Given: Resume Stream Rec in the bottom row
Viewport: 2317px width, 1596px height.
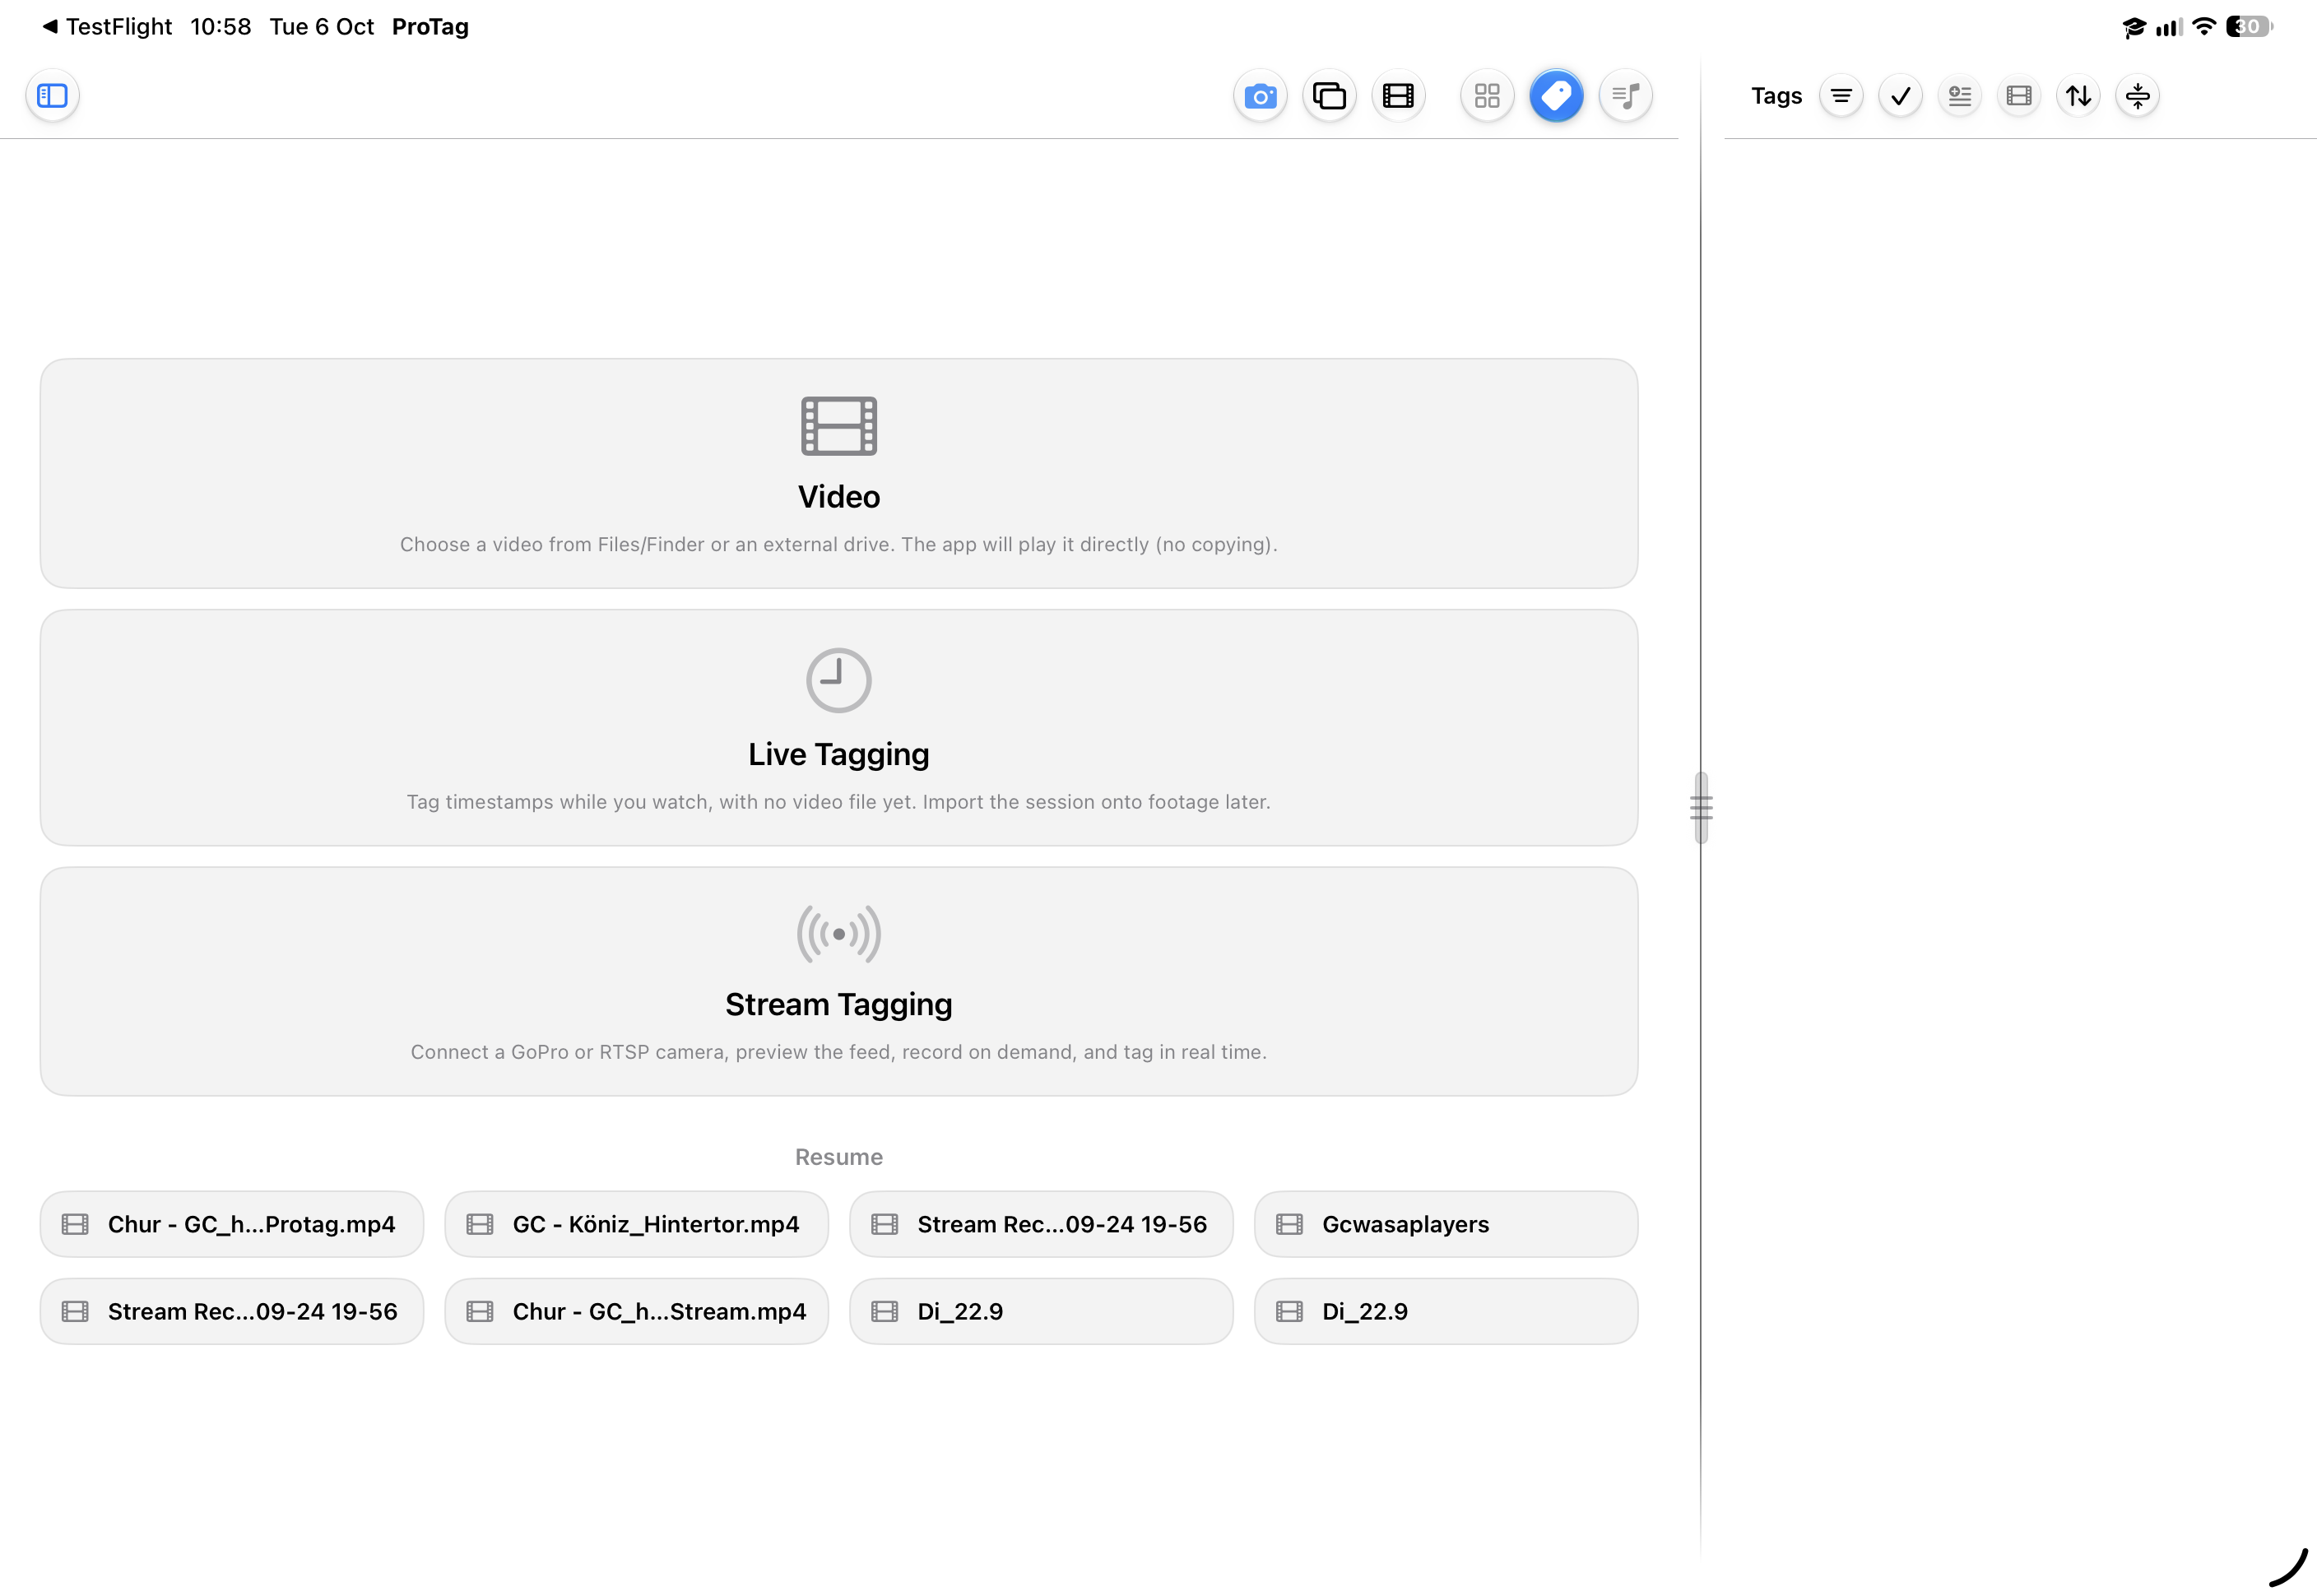Looking at the screenshot, I should click(232, 1311).
